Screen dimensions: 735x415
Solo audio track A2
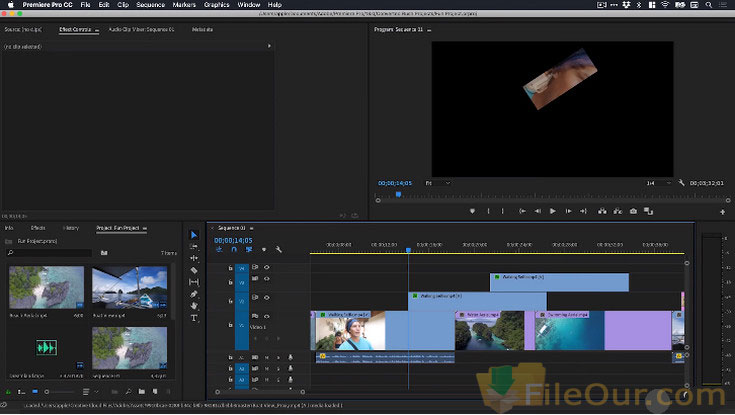(278, 369)
